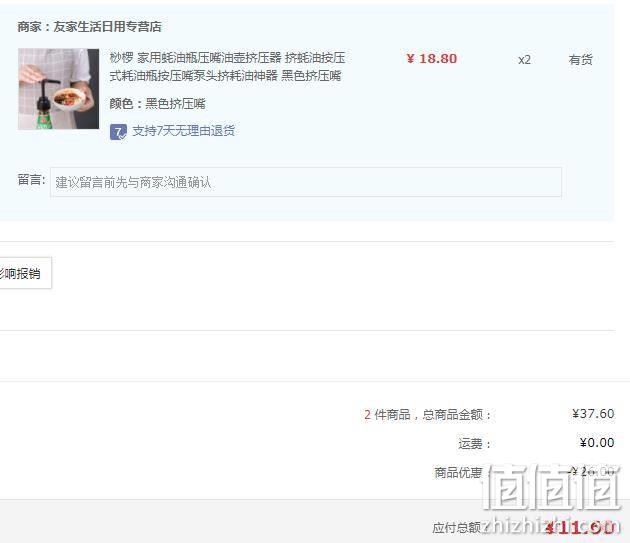Click the 应付总额 payable total label
Screen dimensions: 630x543
point(457,527)
